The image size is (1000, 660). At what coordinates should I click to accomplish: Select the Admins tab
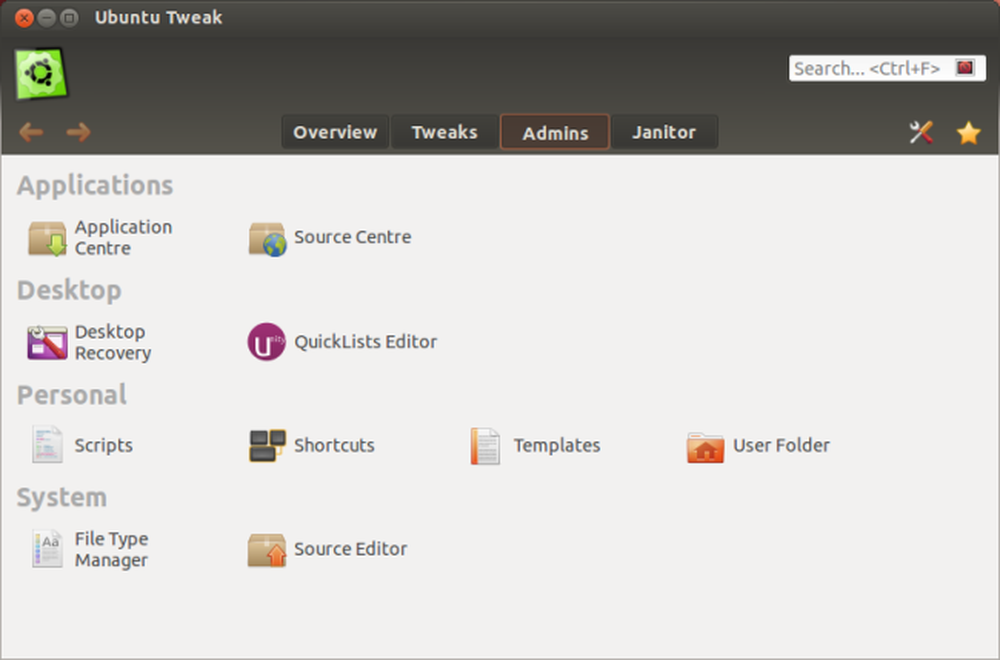coord(555,132)
